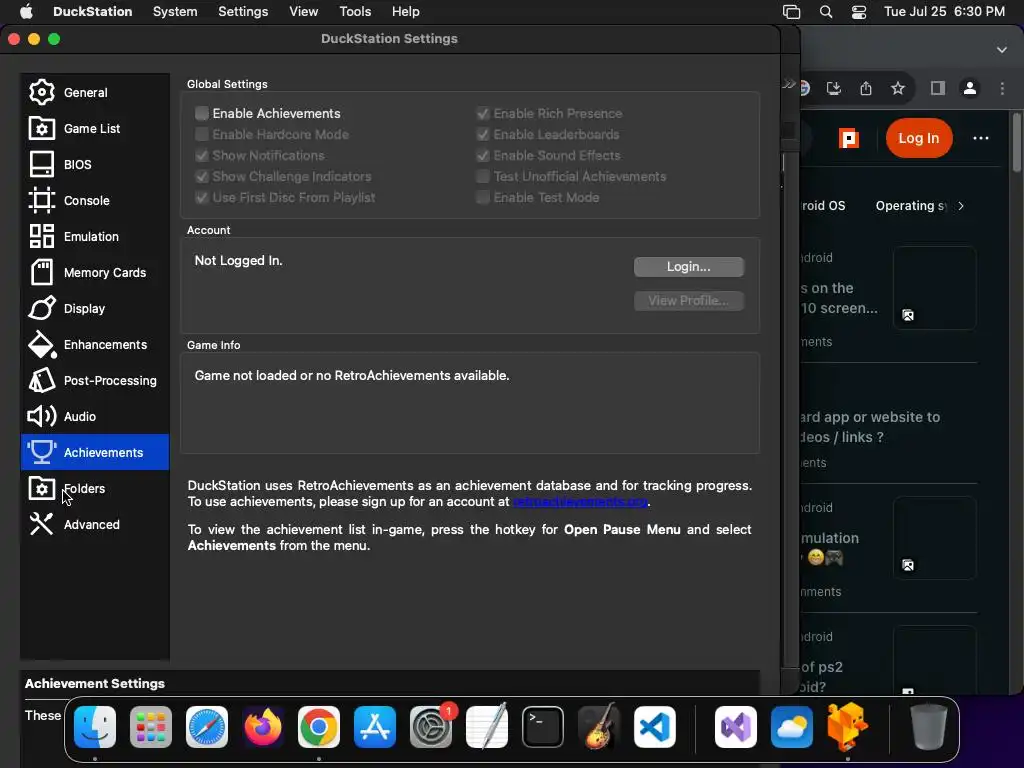Select Achievements trophy category

[95, 452]
